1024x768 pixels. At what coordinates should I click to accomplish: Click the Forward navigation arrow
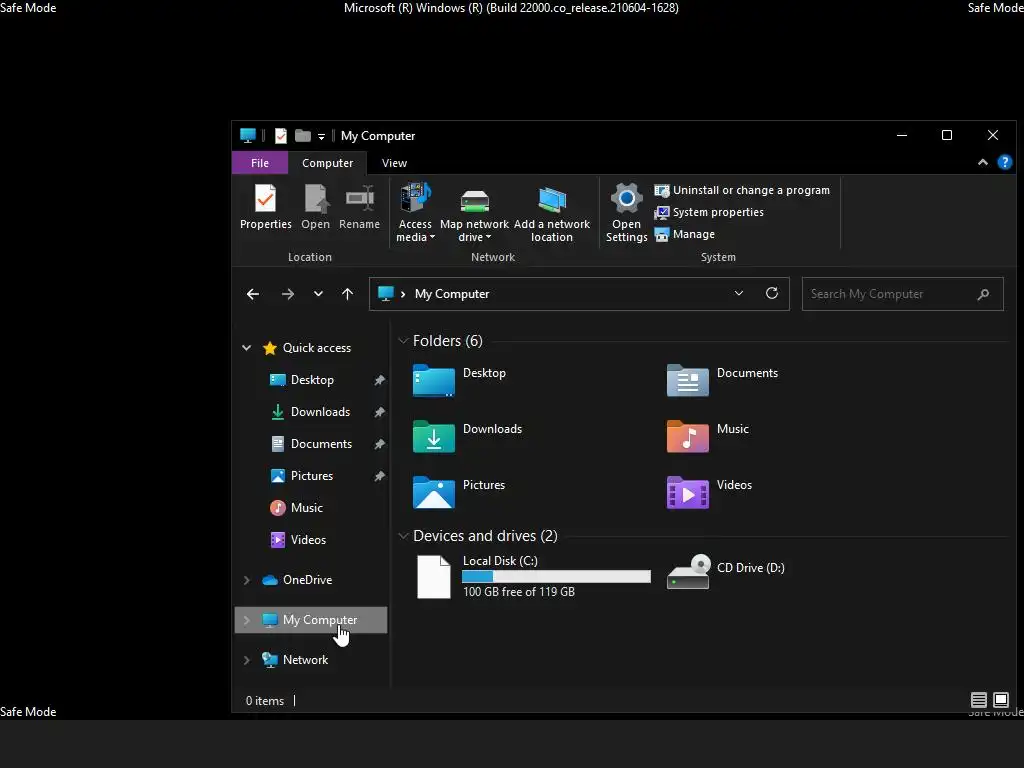coord(287,294)
